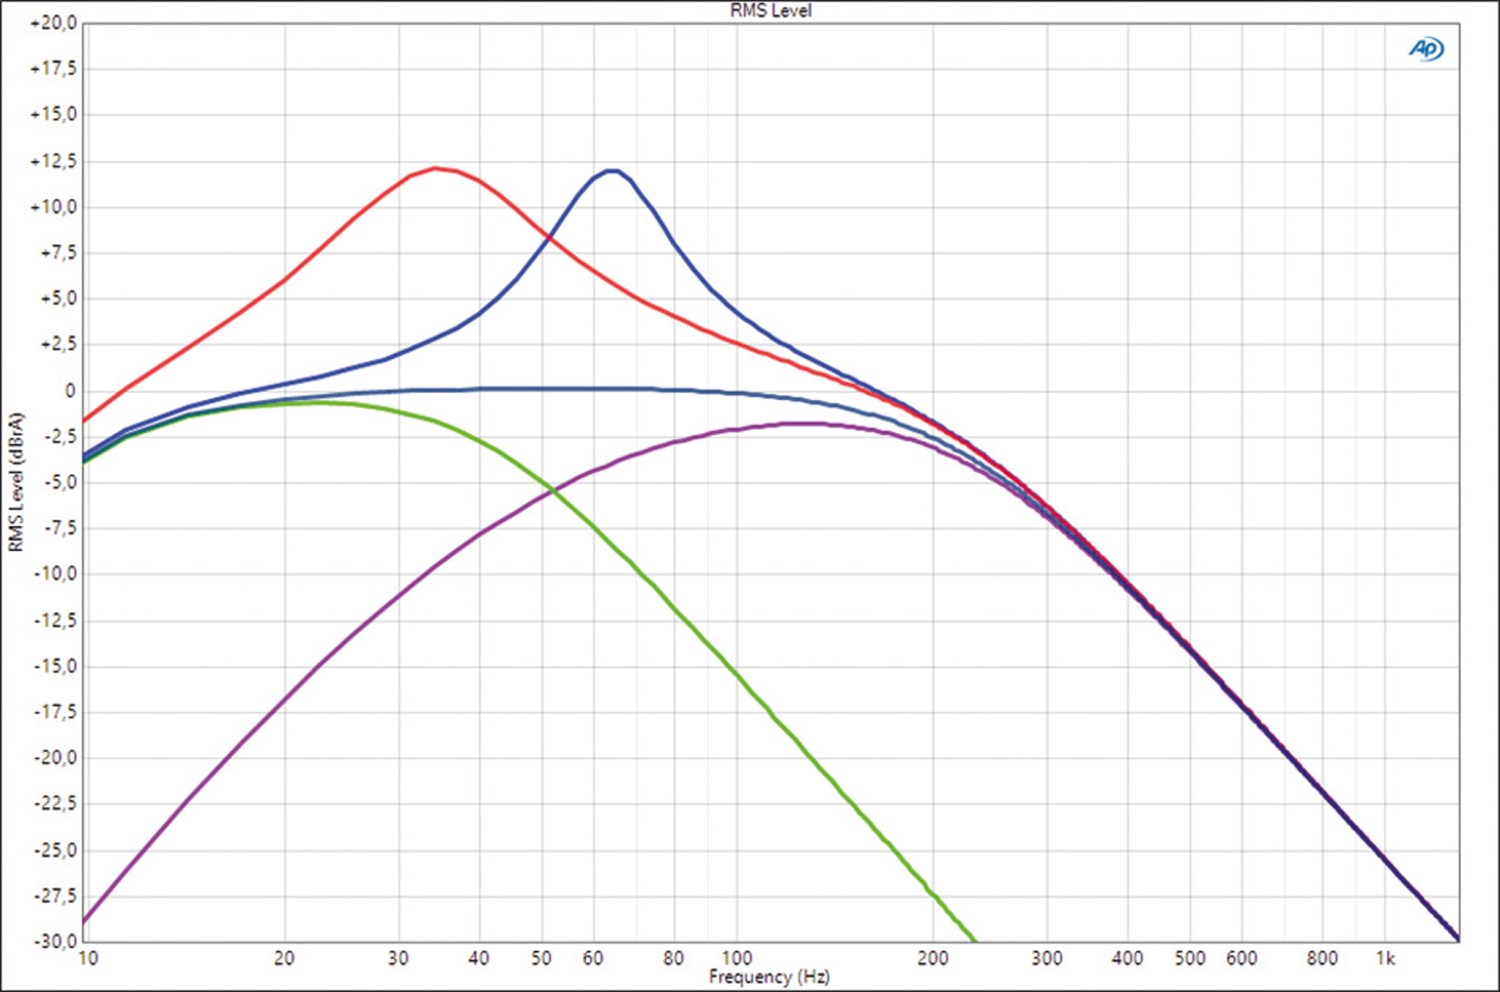Select the +12,5 Y axis tick label

click(53, 161)
